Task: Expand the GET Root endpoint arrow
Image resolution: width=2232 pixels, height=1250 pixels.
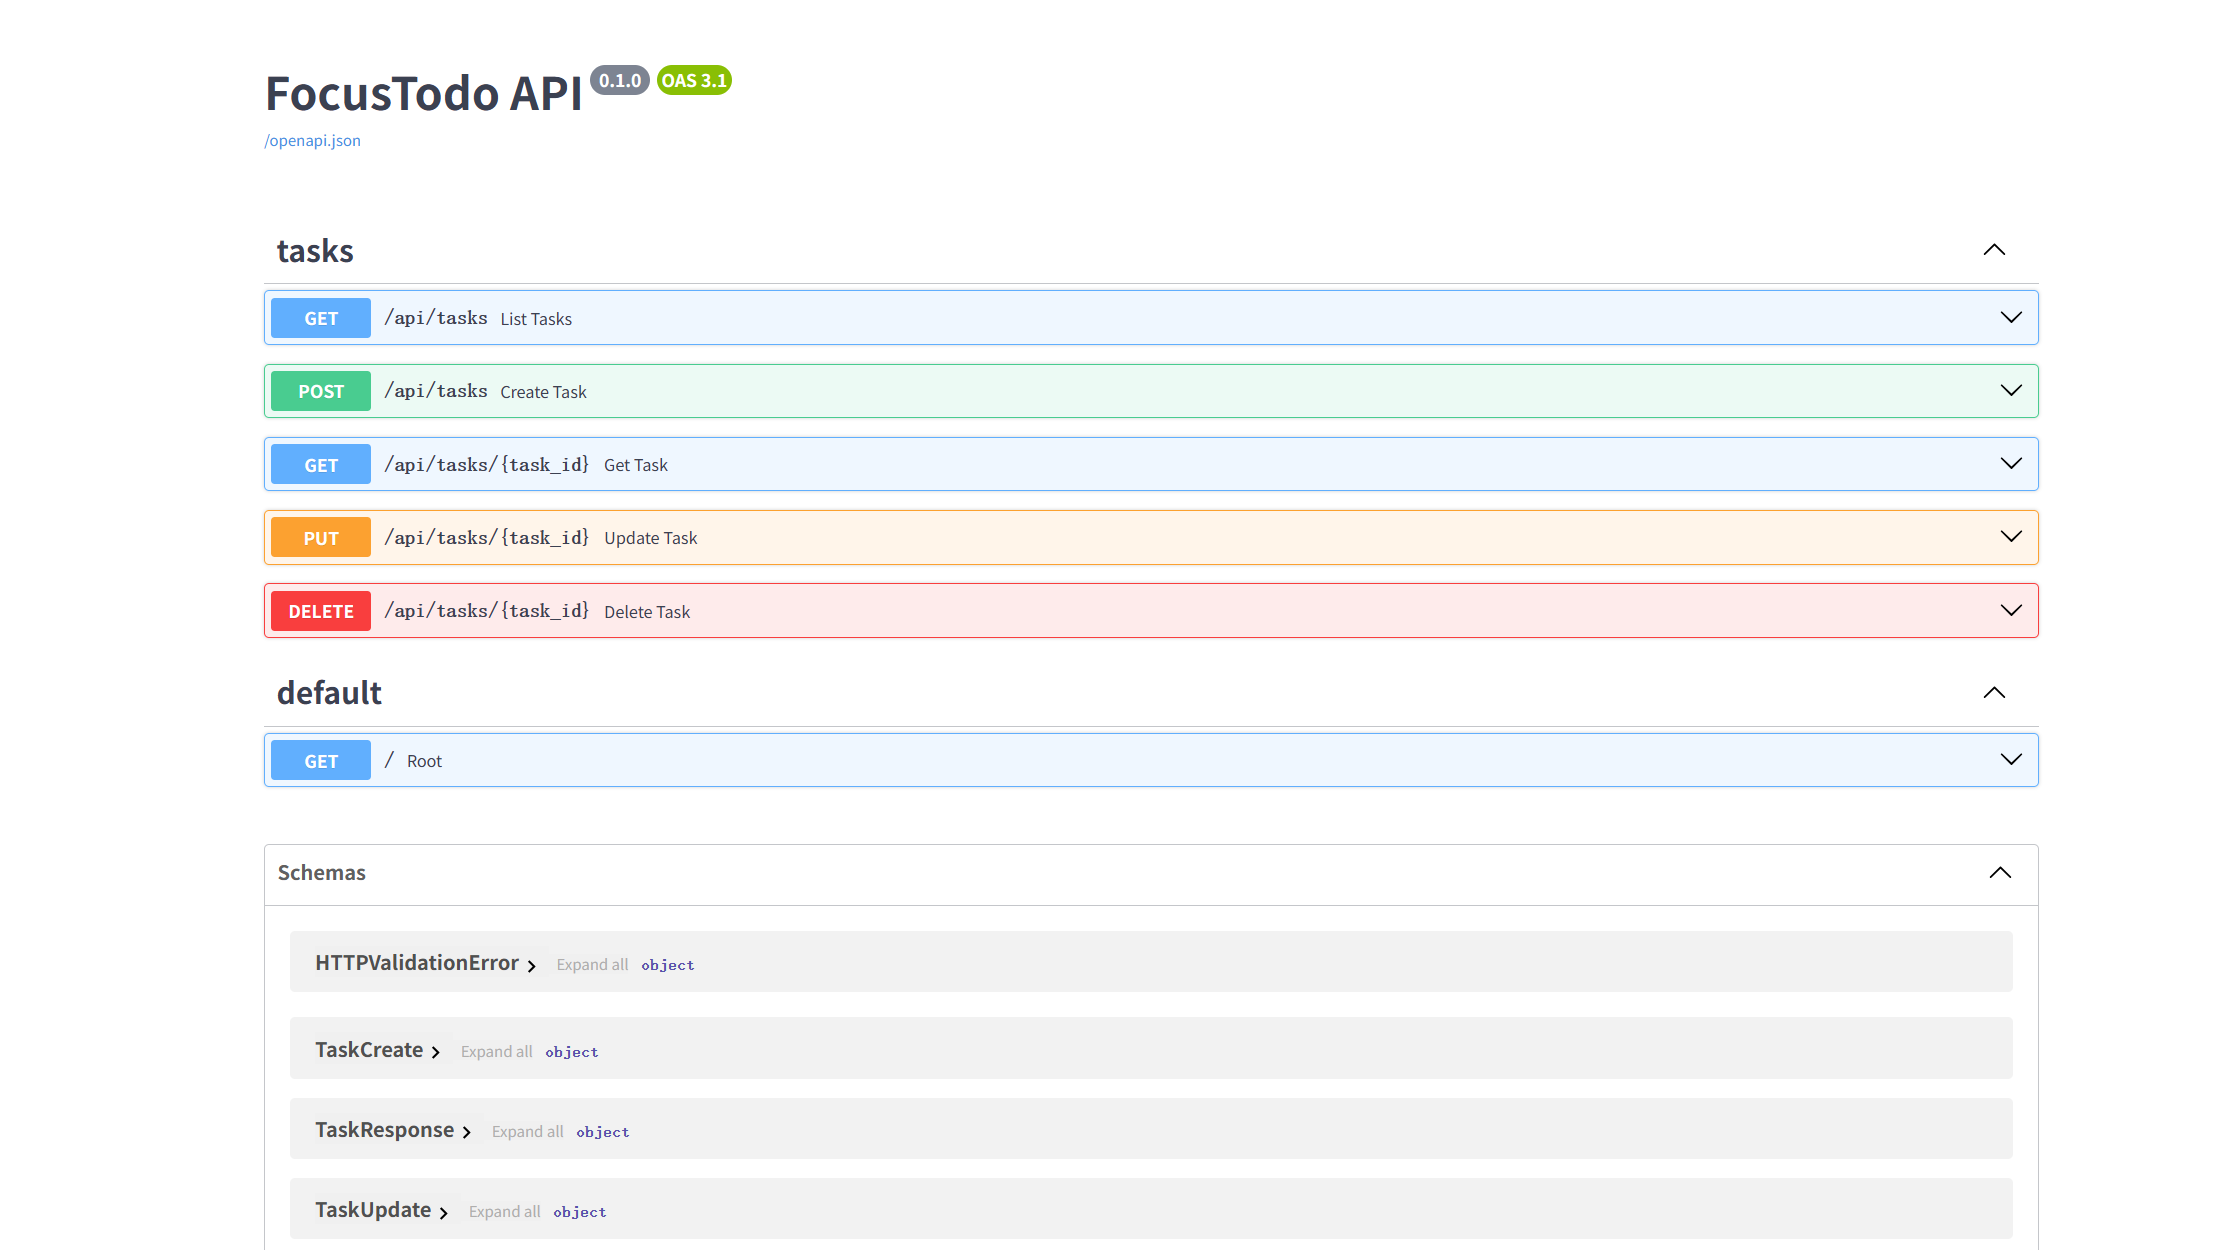Action: (x=2011, y=760)
